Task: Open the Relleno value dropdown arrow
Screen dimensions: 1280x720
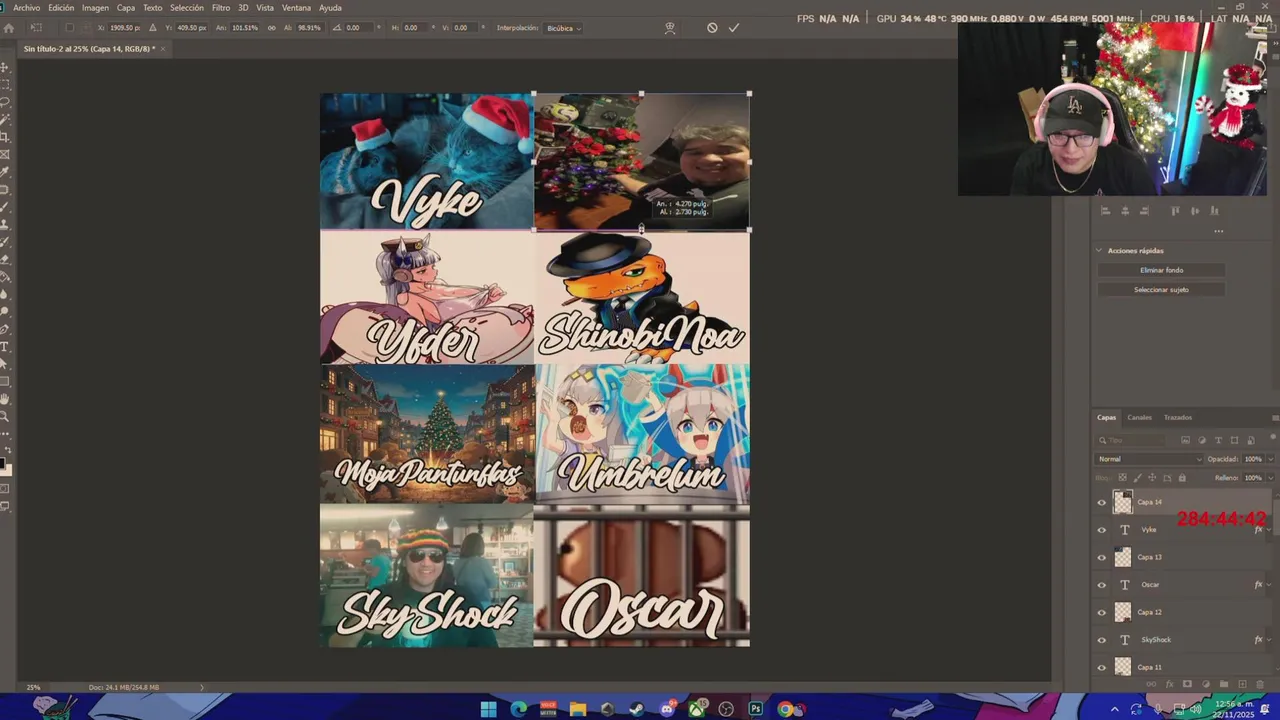Action: tap(1271, 478)
